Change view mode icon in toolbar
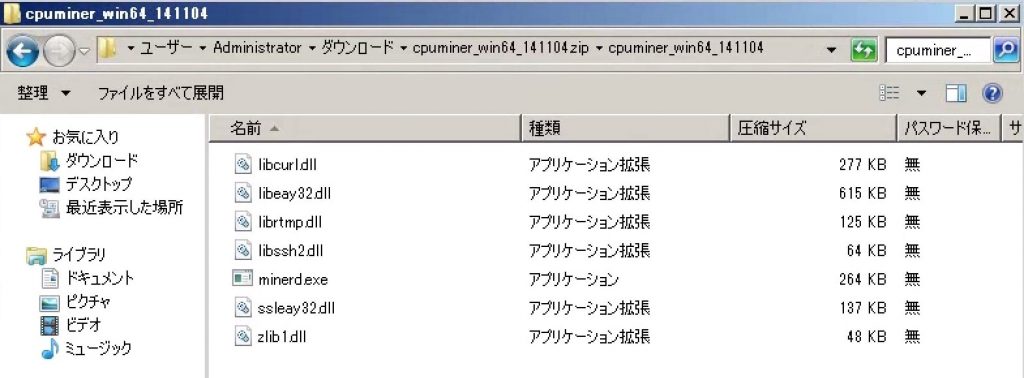The height and width of the screenshot is (378, 1024). click(x=889, y=93)
